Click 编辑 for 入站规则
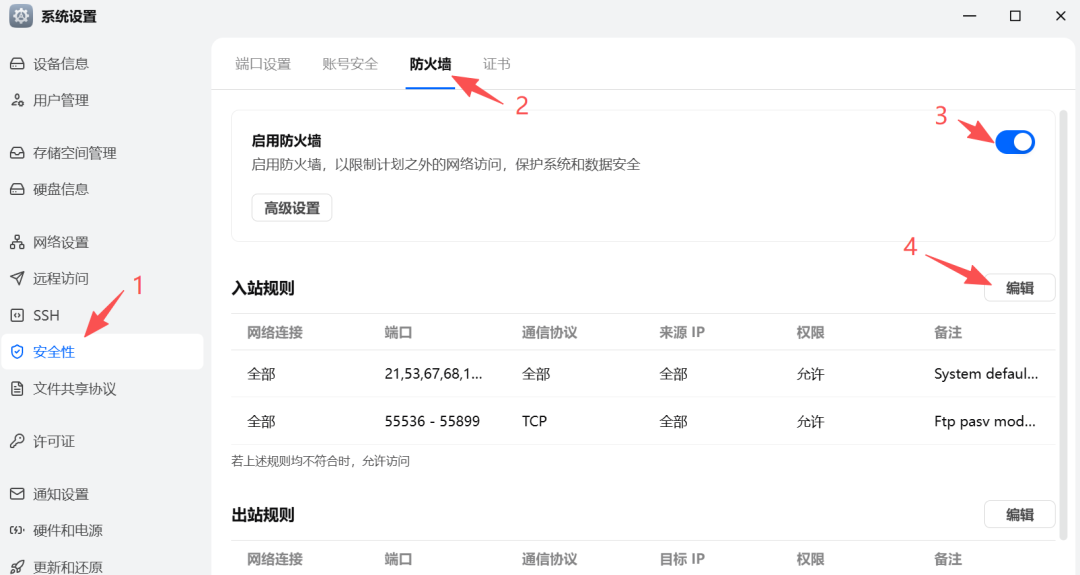This screenshot has width=1080, height=575. (x=1019, y=288)
